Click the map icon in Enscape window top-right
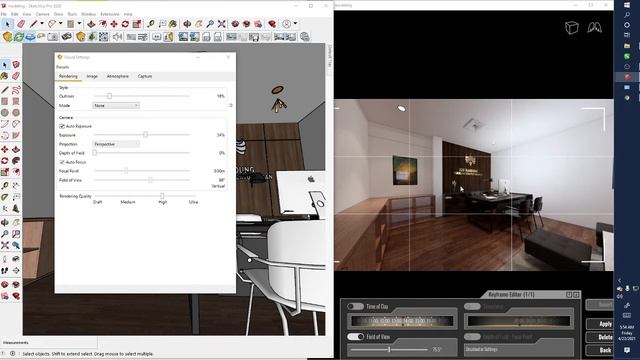This screenshot has width=640, height=360. [x=594, y=28]
